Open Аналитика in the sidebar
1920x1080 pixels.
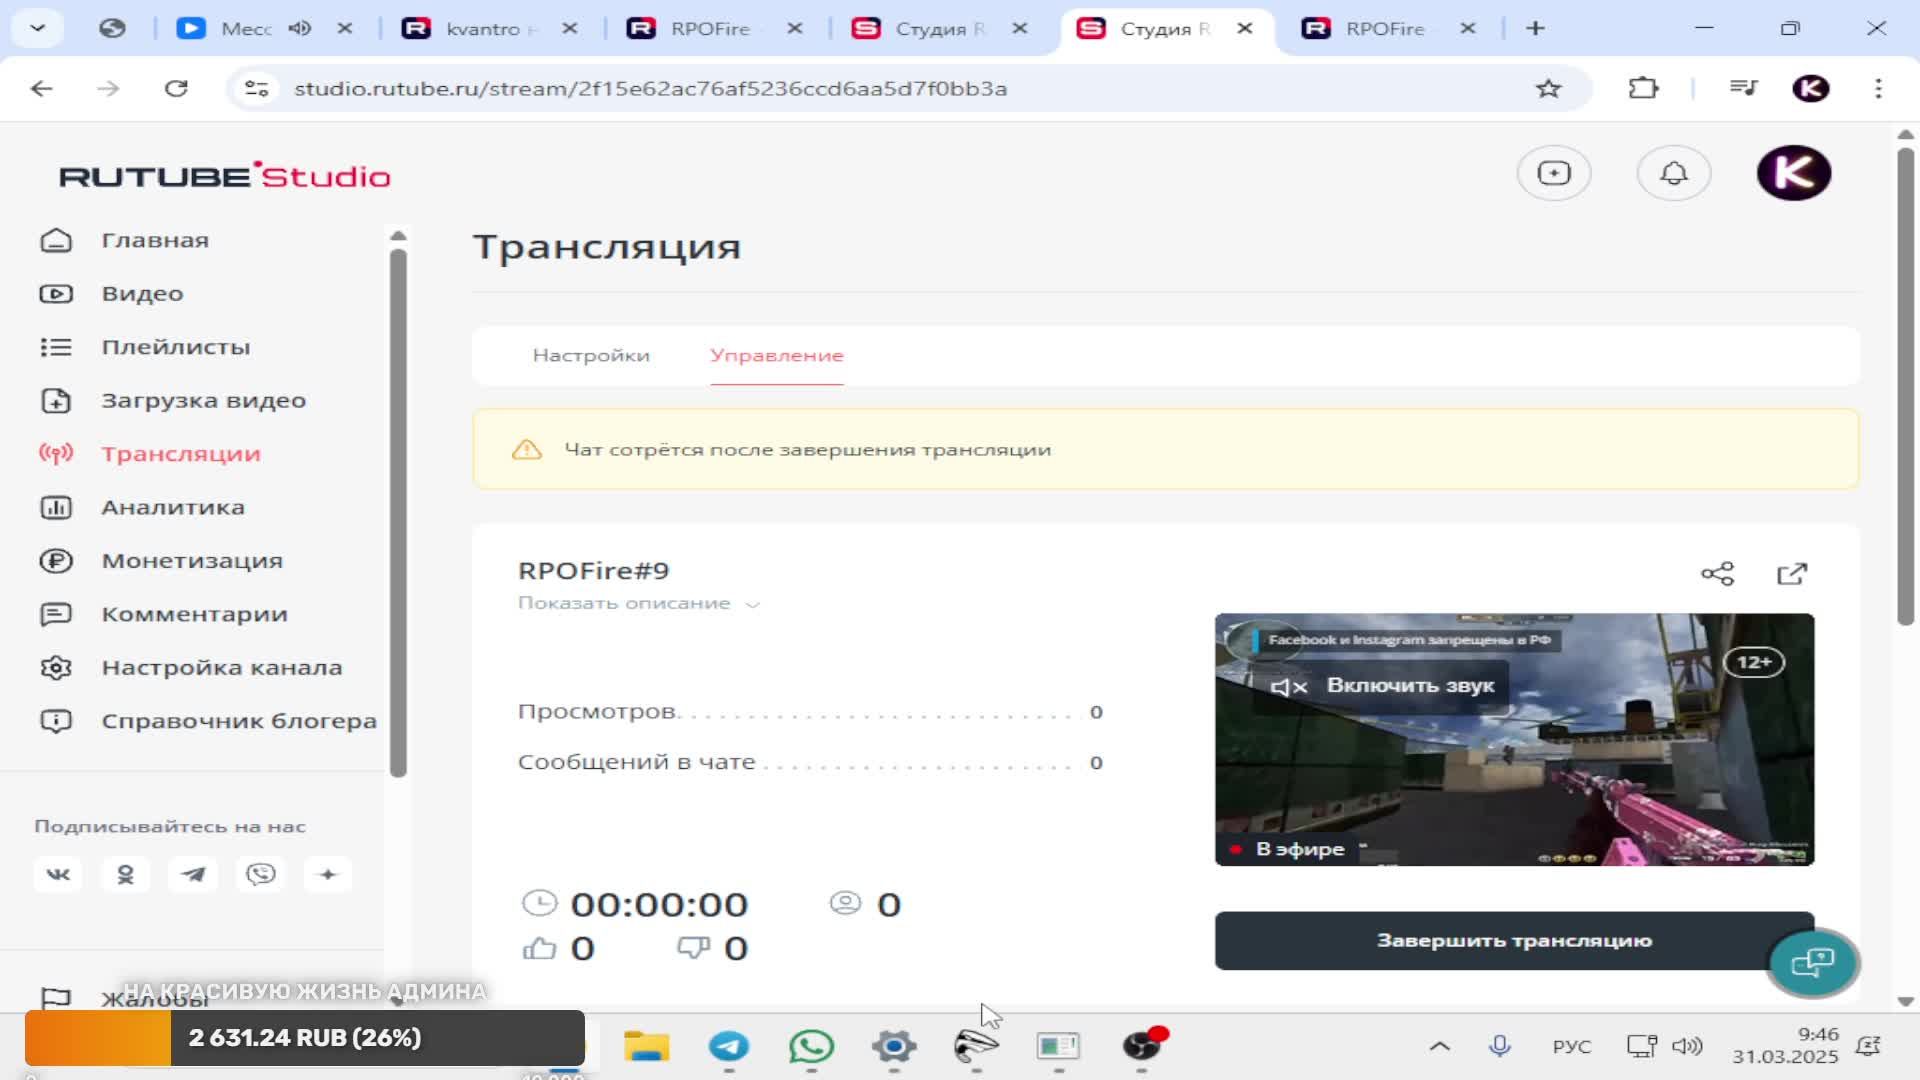coord(172,507)
